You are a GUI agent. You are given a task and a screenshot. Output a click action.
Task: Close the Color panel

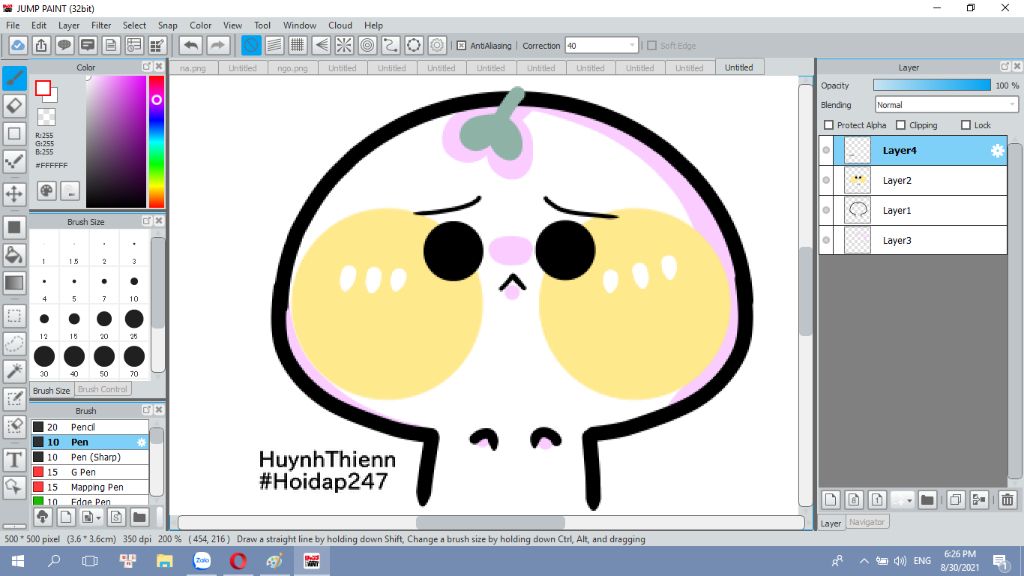(x=159, y=67)
